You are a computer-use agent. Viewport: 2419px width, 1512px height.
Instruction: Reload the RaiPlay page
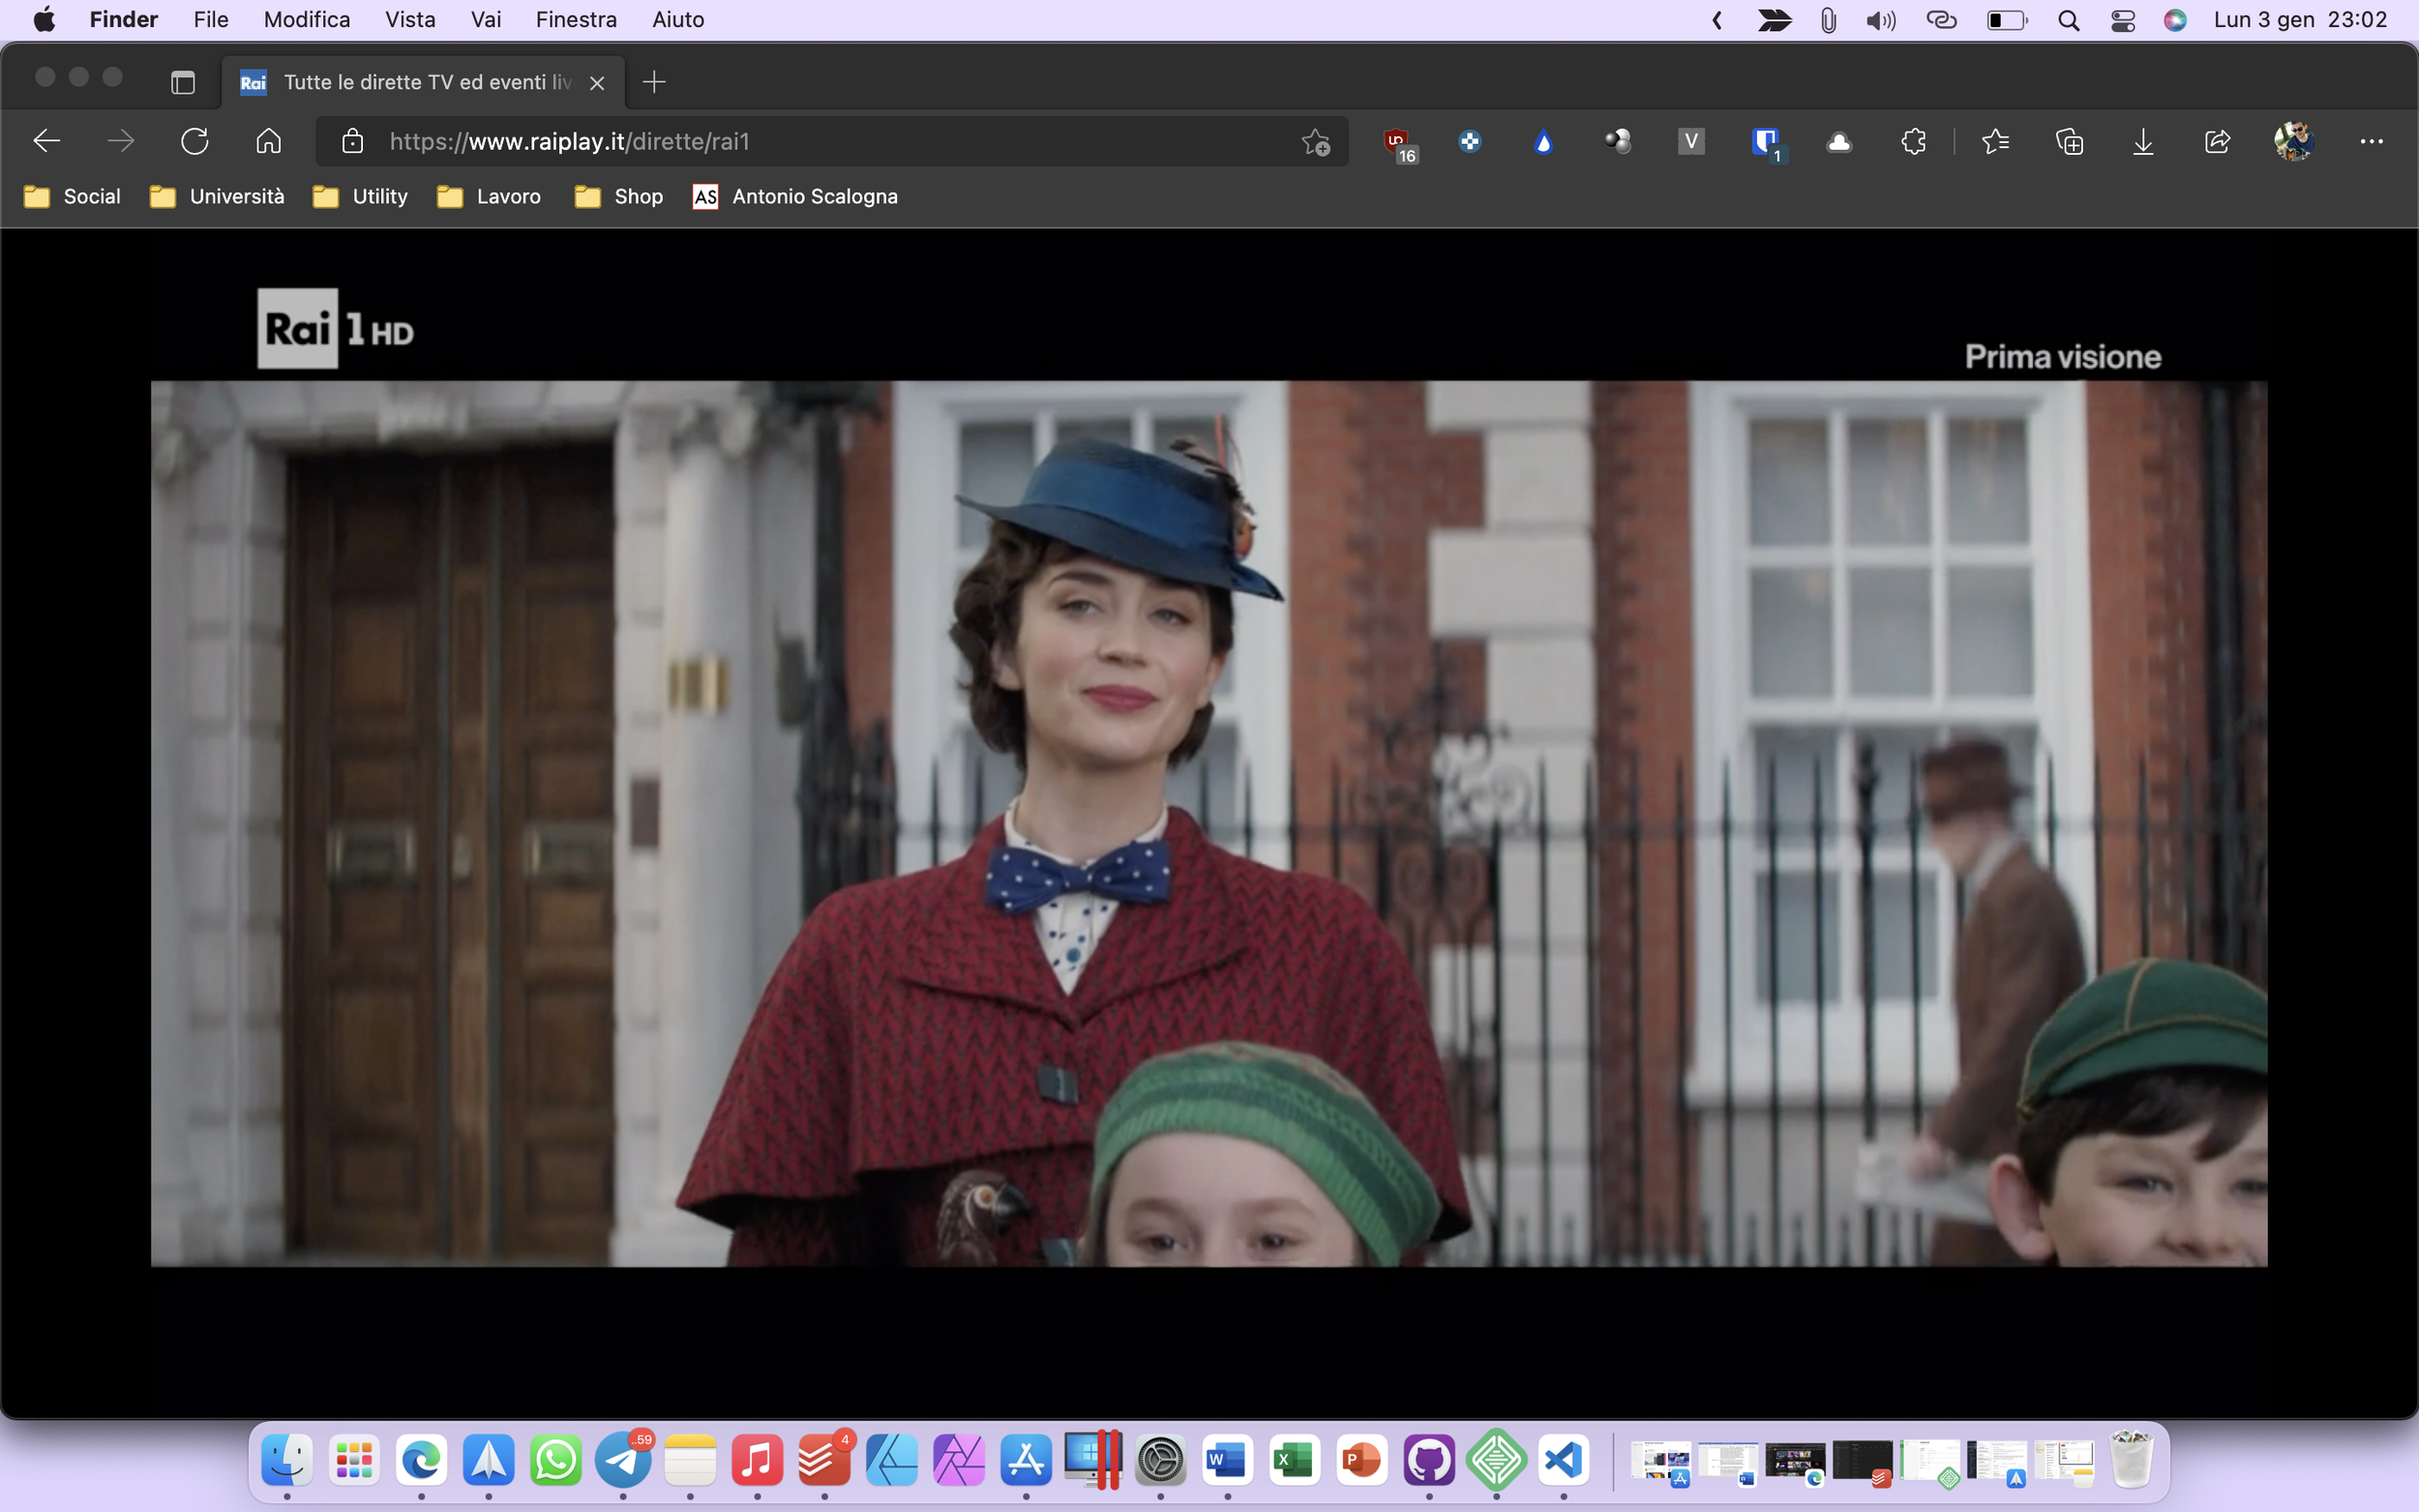coord(194,141)
